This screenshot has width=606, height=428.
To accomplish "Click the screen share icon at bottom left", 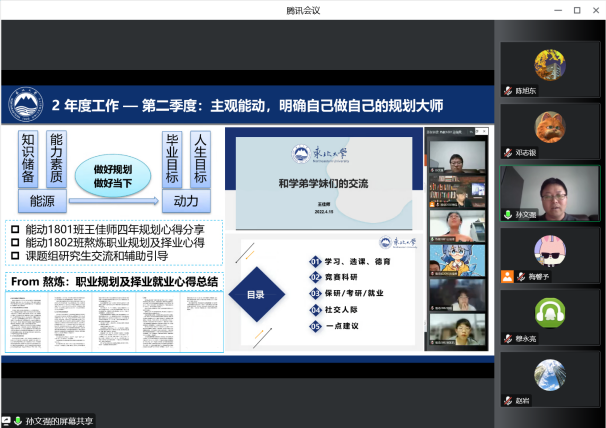I will coord(6,421).
